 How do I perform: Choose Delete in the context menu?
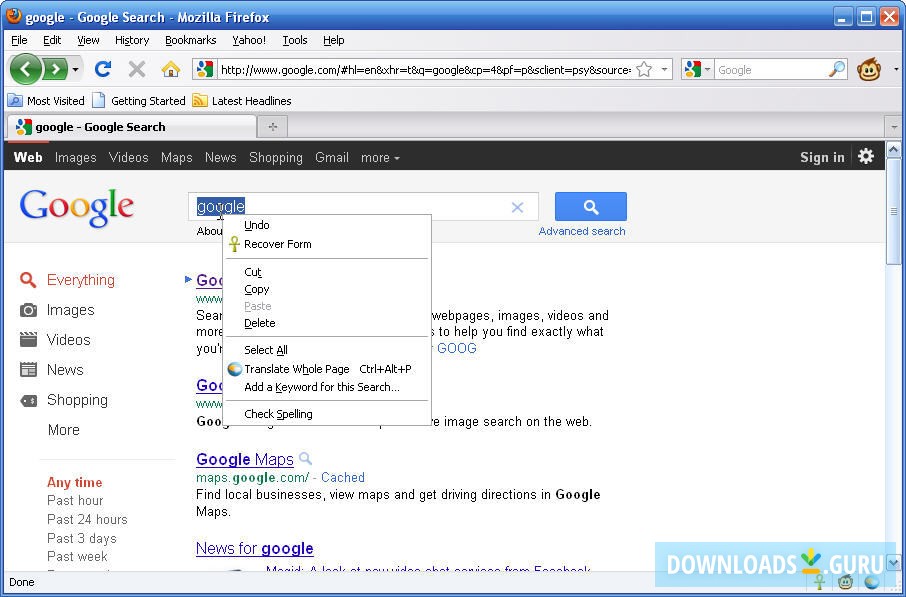click(x=326, y=323)
